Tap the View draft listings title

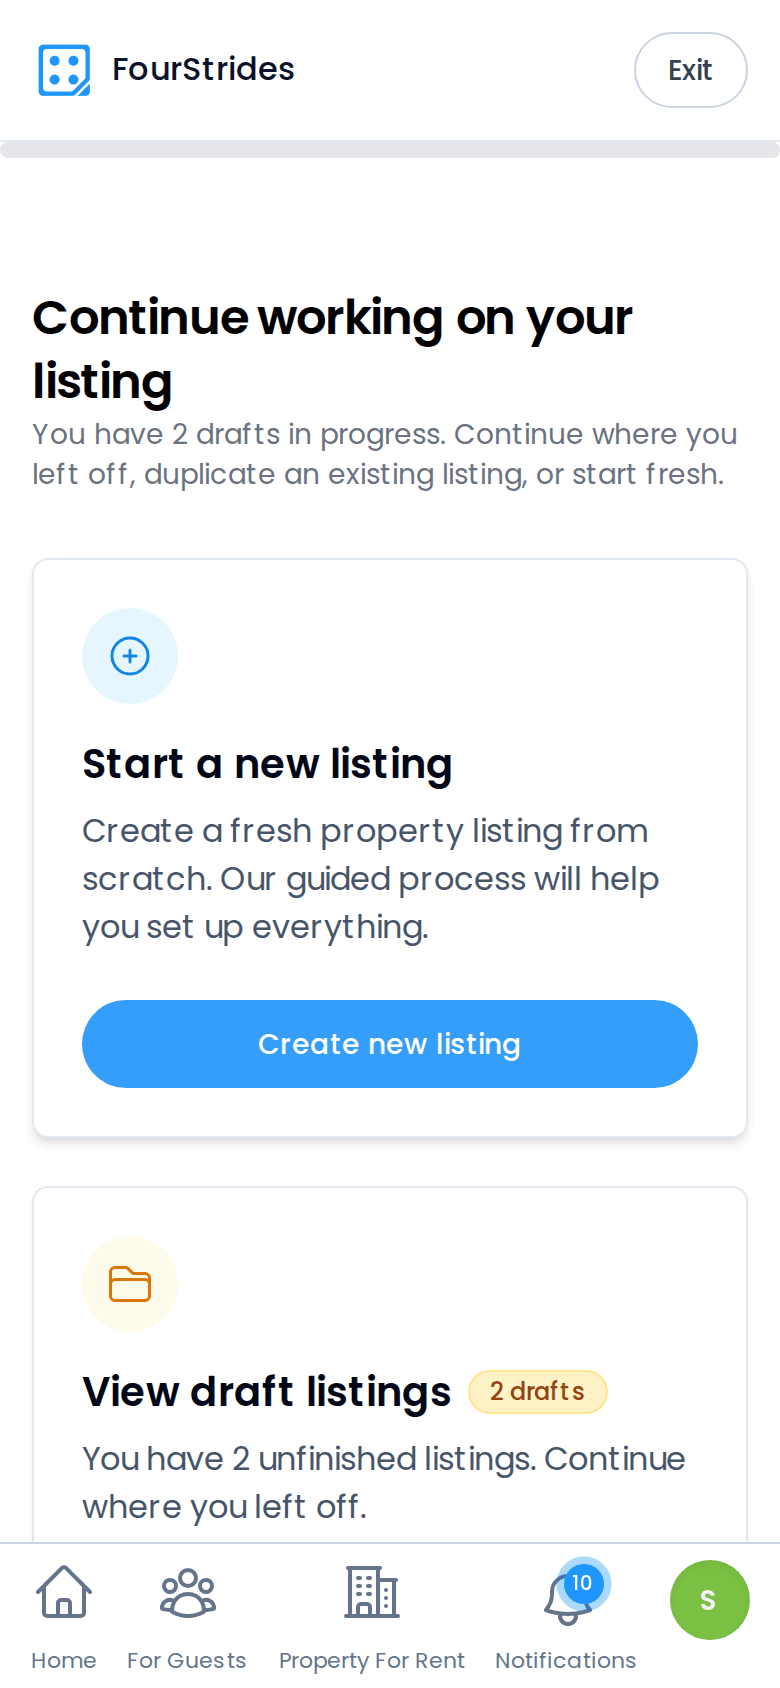266,1391
